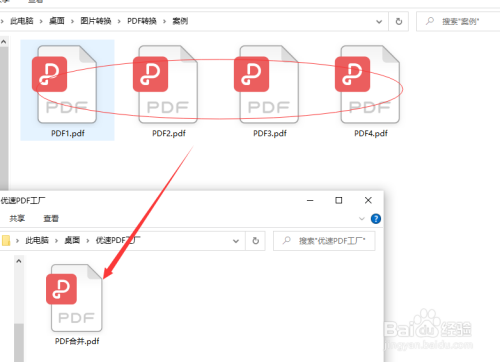Image resolution: width=500 pixels, height=362 pixels.
Task: Click the PDF2.pdf file name label
Action: click(x=169, y=133)
